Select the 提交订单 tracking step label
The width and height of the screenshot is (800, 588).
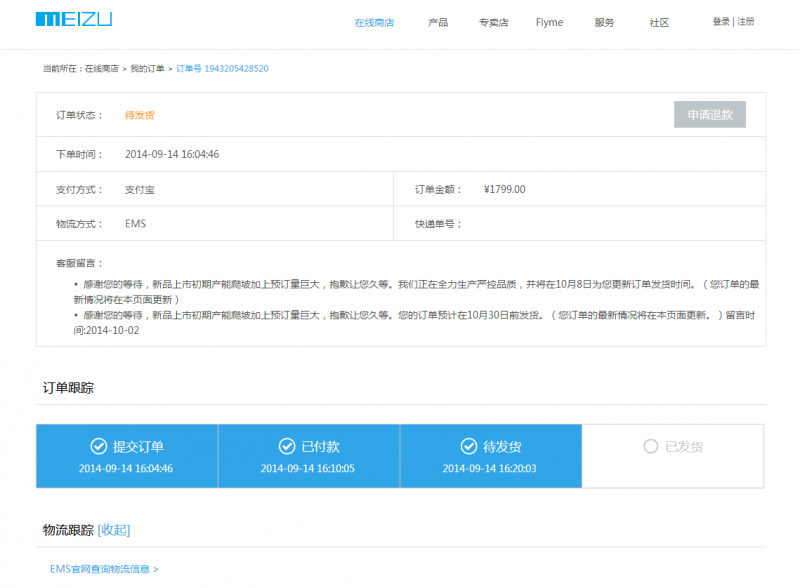tap(138, 447)
